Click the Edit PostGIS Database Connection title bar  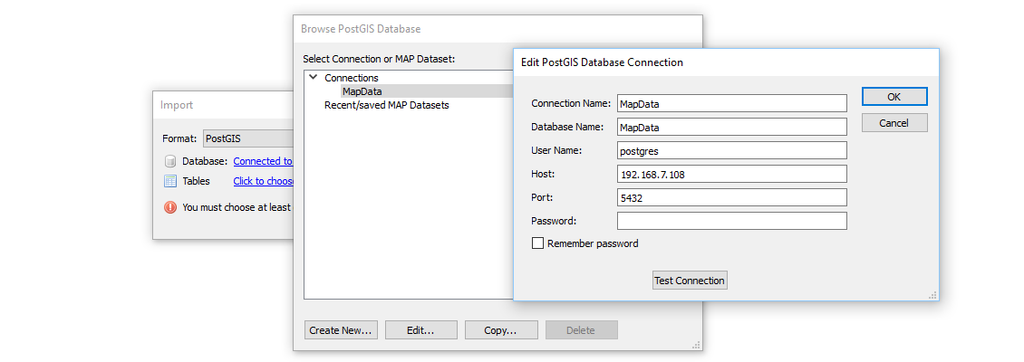[x=726, y=63]
